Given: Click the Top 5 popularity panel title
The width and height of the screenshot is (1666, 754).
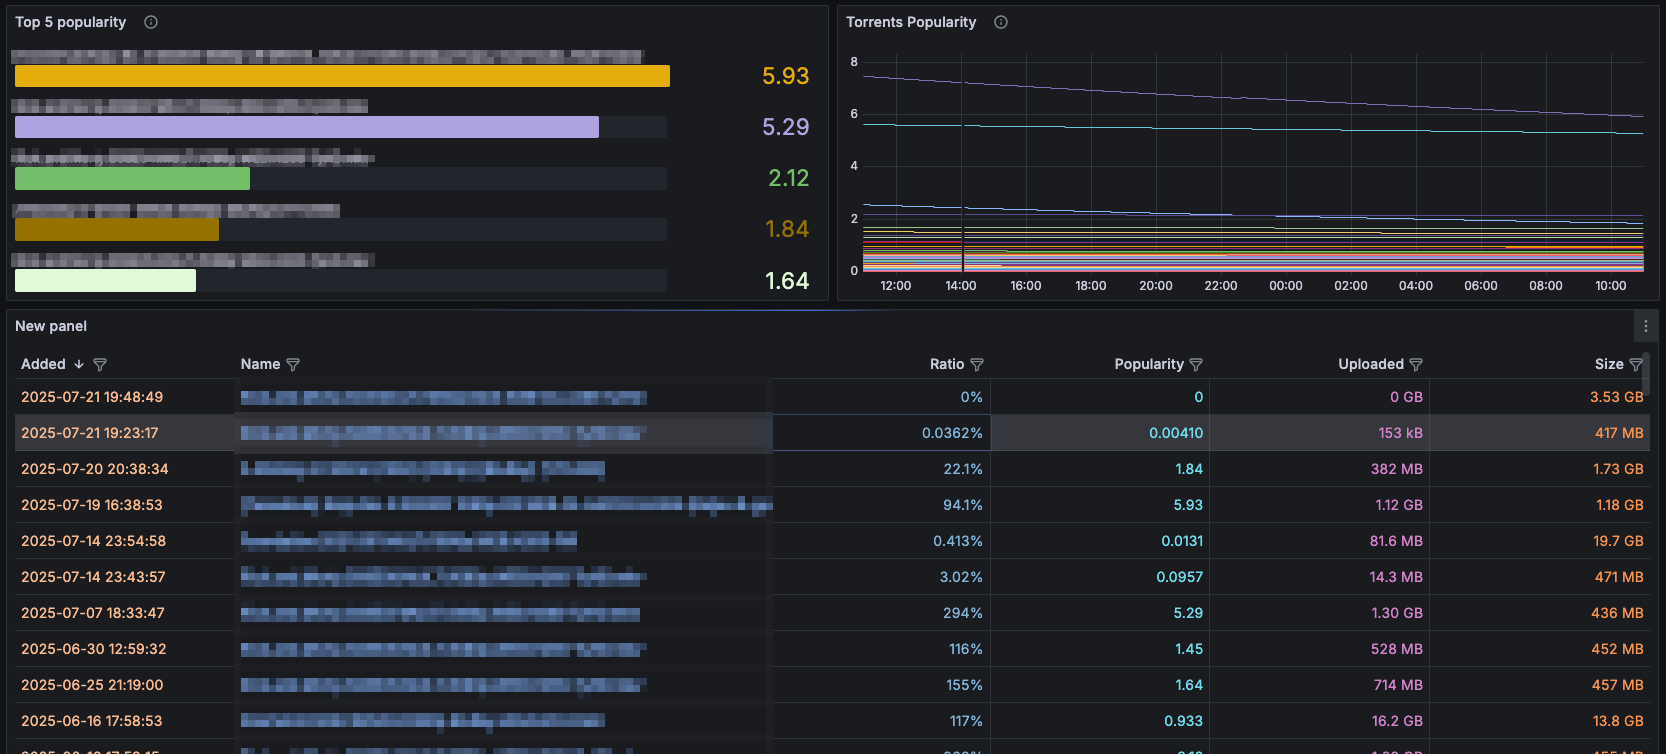Looking at the screenshot, I should (x=70, y=22).
